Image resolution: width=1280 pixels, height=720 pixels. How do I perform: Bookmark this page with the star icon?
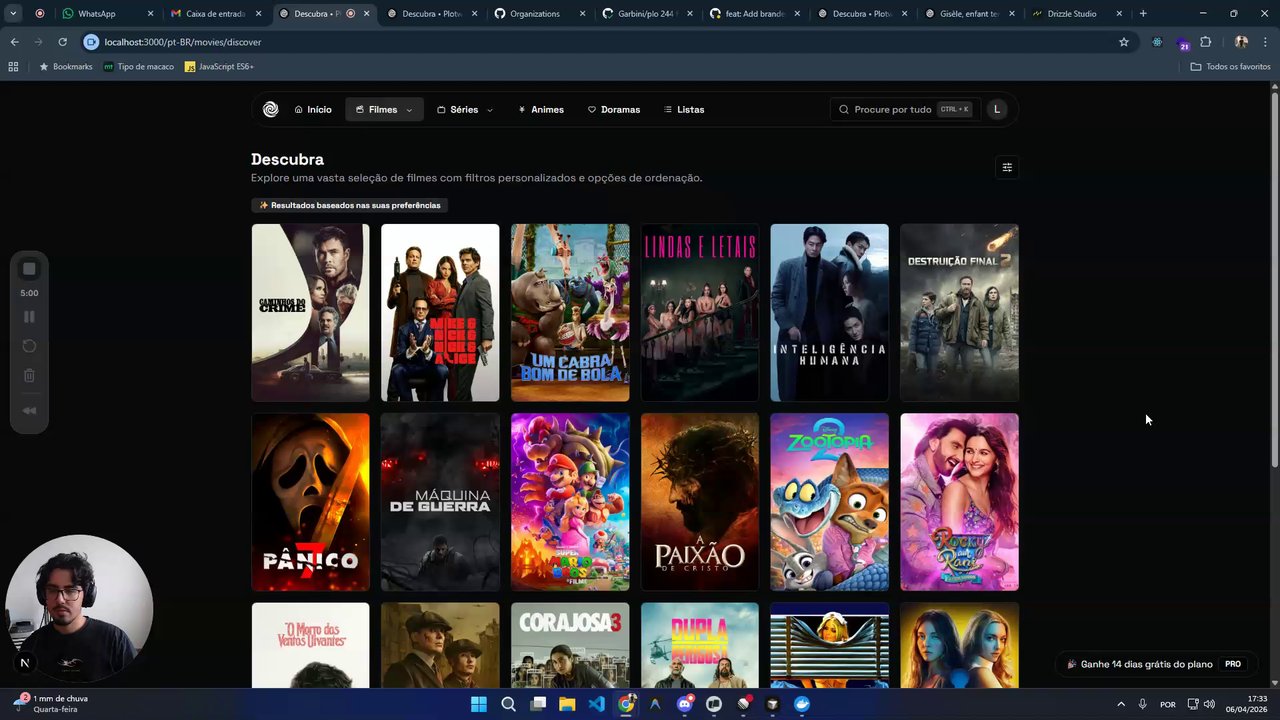point(1124,42)
